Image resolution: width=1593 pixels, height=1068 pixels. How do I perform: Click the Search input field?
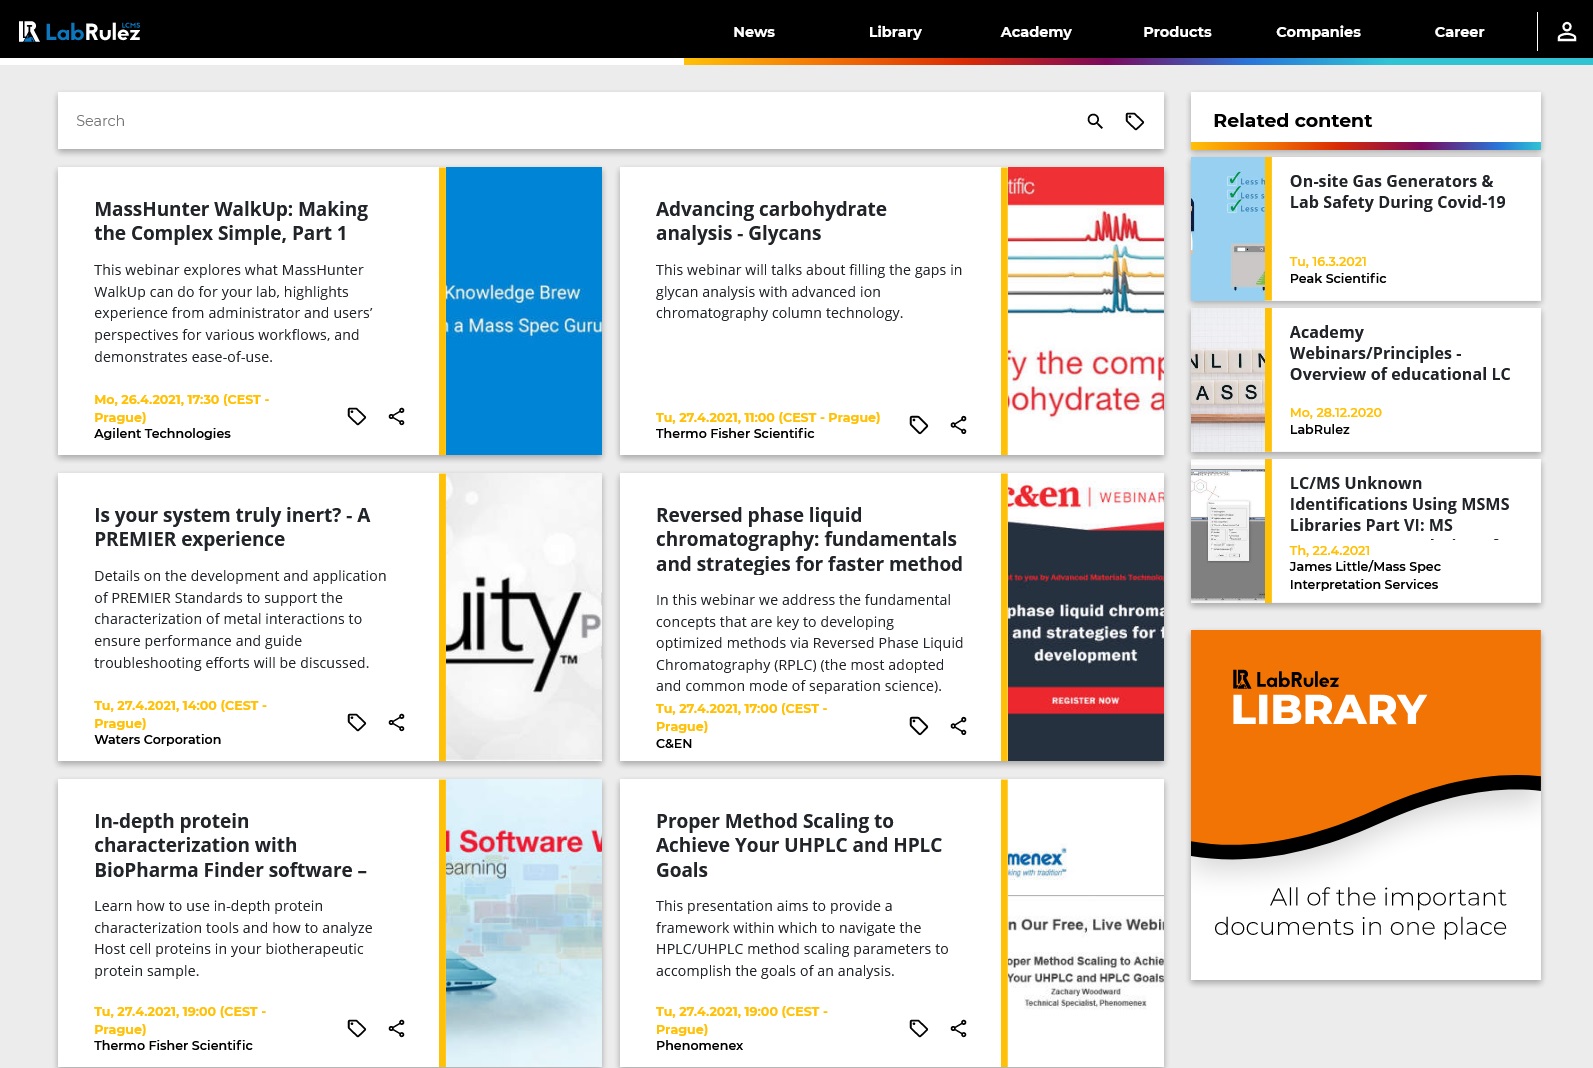coord(570,121)
